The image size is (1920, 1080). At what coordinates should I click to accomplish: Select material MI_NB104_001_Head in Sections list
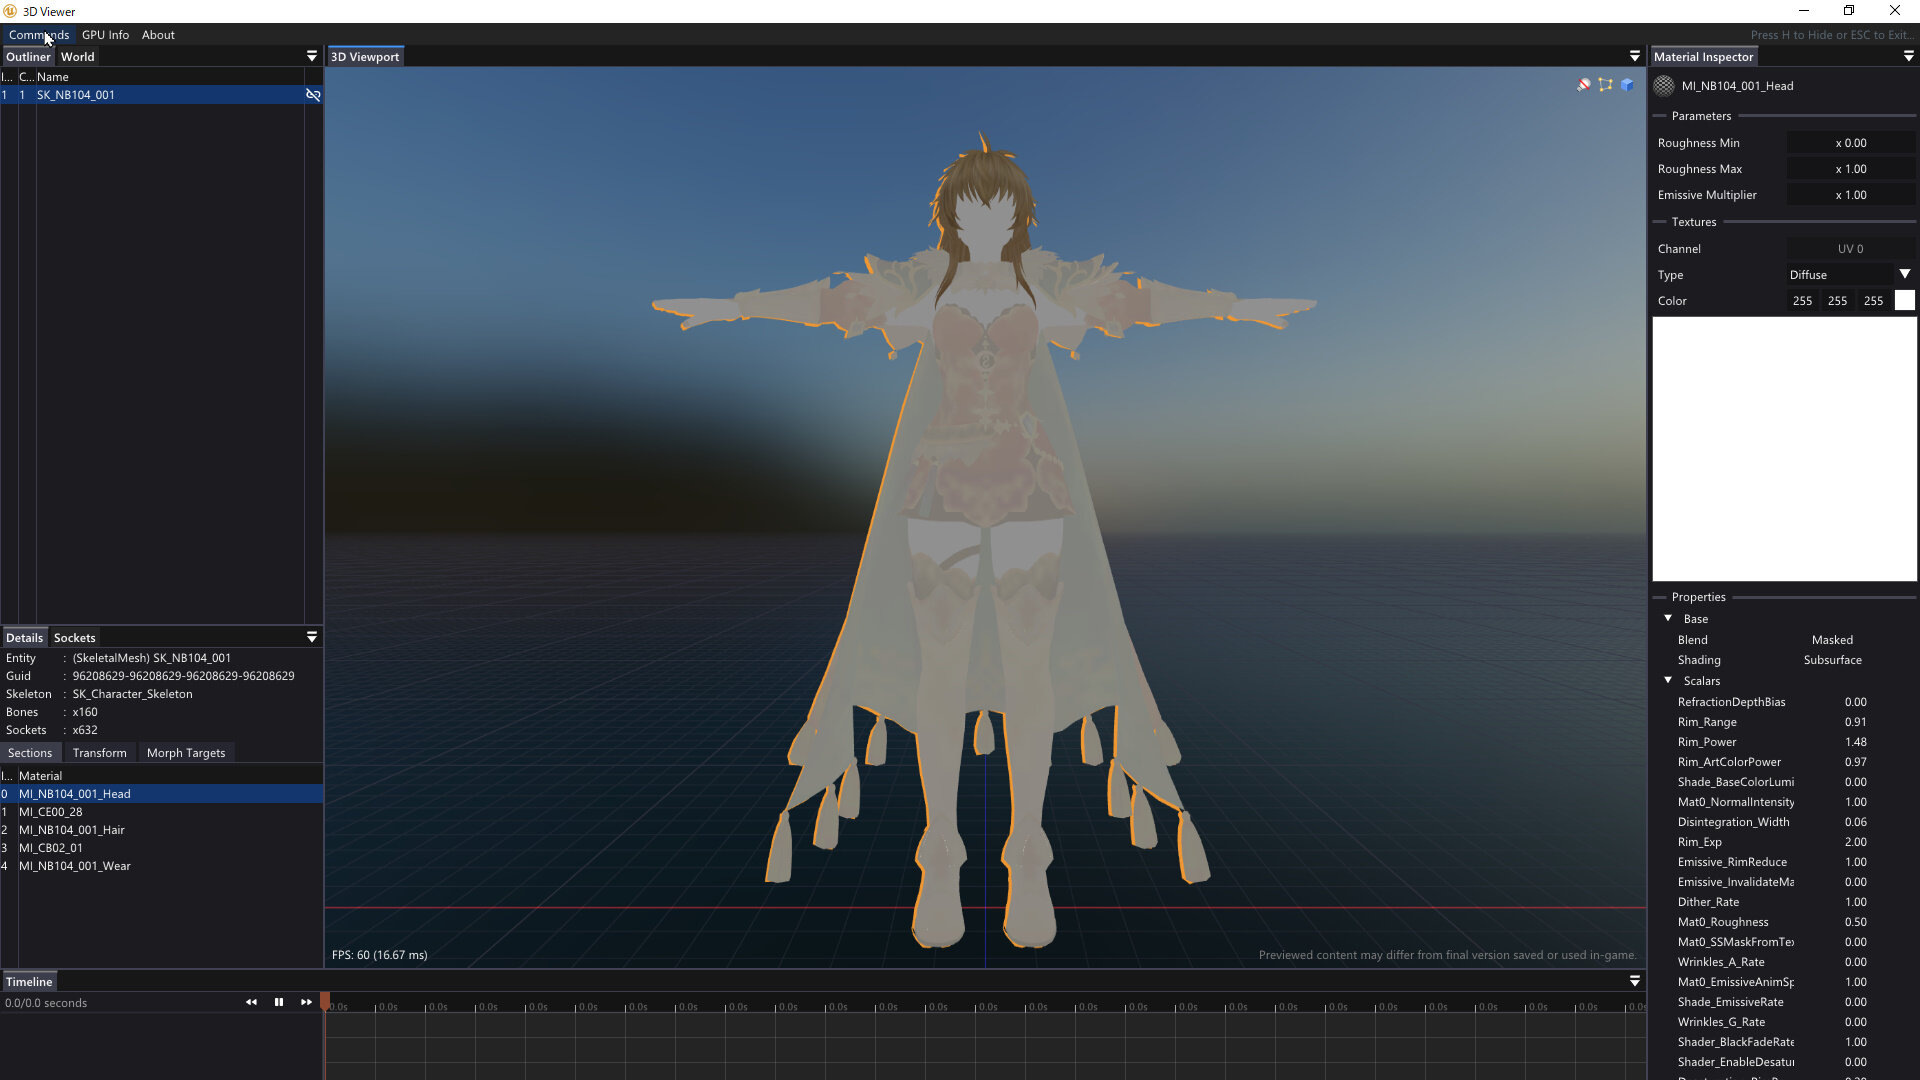point(161,794)
